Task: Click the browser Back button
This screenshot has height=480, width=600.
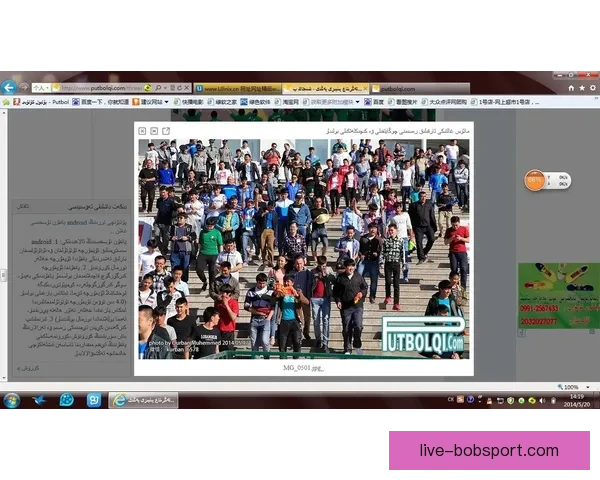Action: tap(8, 88)
